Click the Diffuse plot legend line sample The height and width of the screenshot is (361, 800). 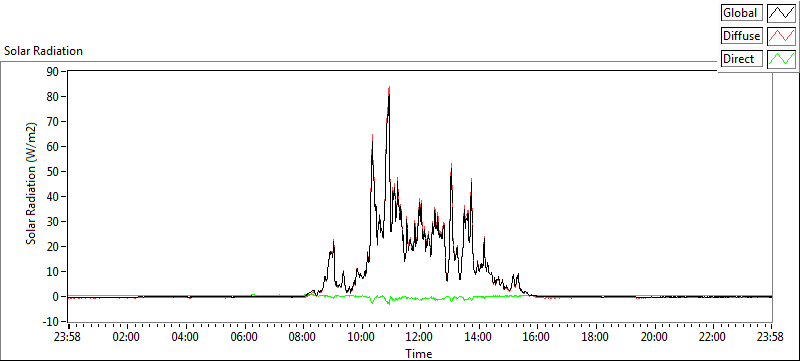pos(781,36)
